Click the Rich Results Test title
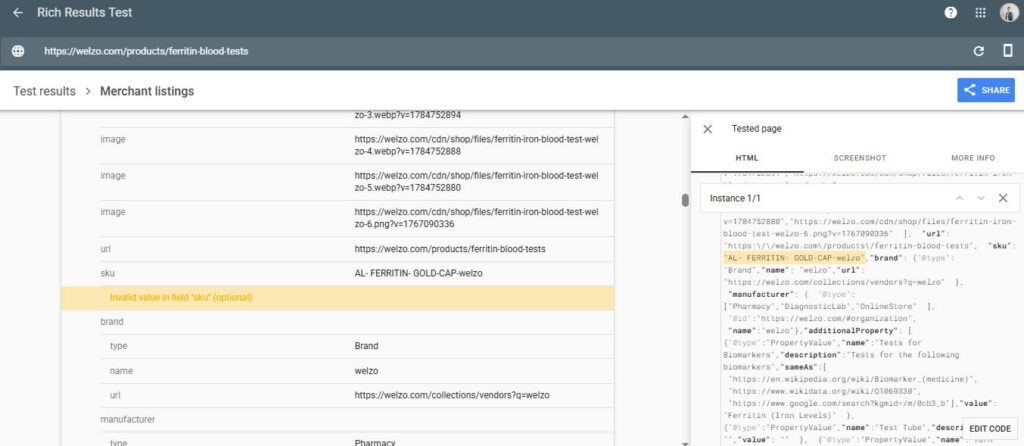 coord(84,12)
